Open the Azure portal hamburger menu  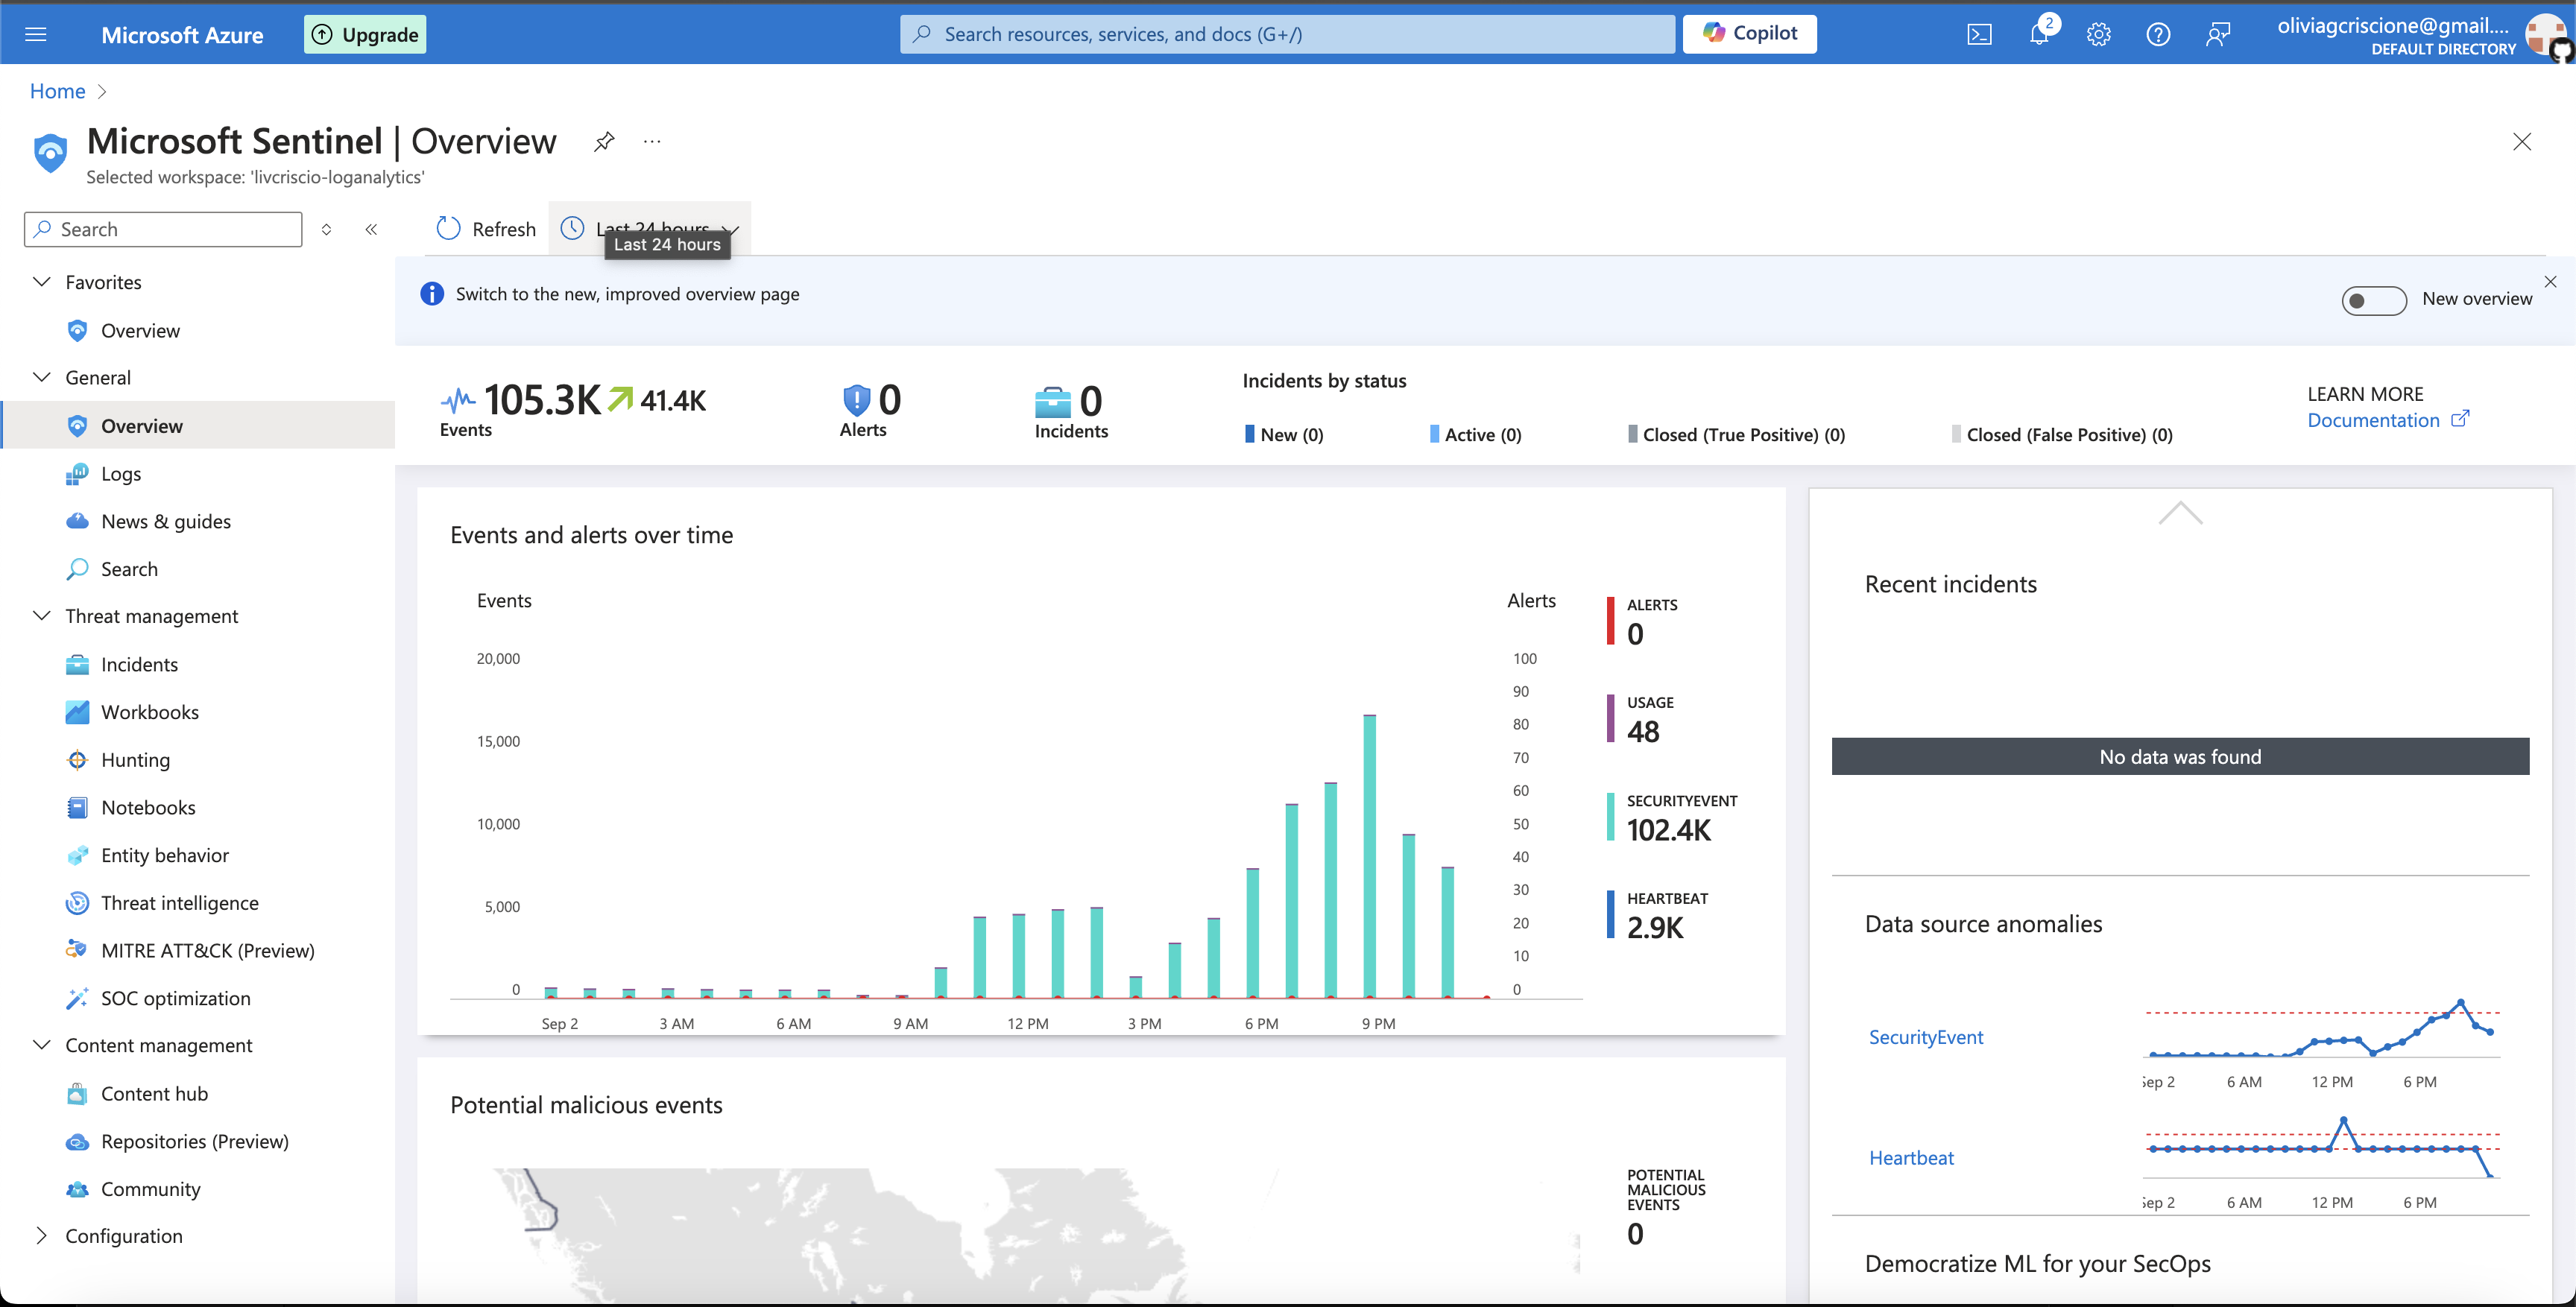click(x=36, y=35)
